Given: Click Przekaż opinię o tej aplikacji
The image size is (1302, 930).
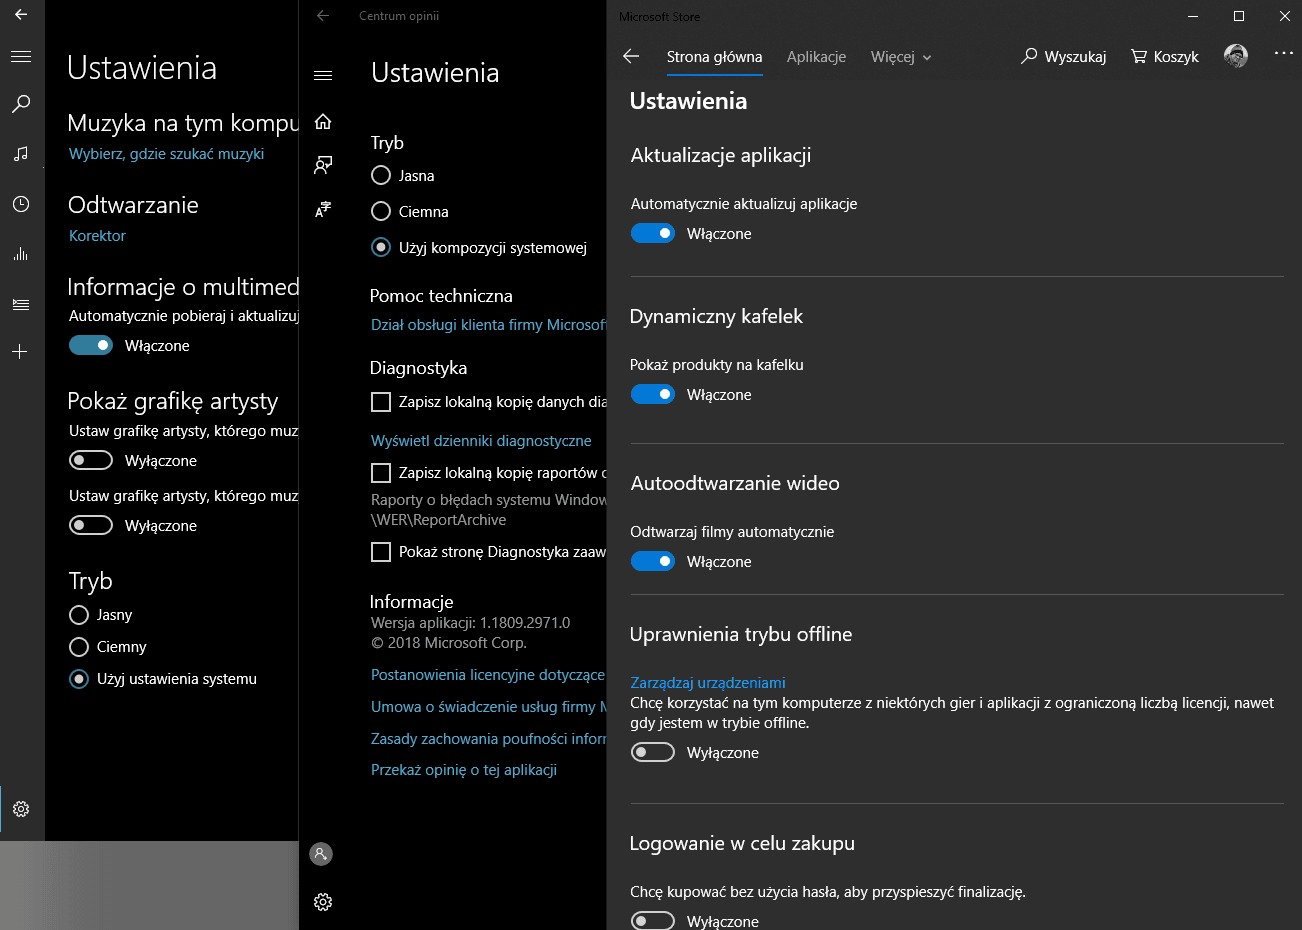Looking at the screenshot, I should click(464, 770).
